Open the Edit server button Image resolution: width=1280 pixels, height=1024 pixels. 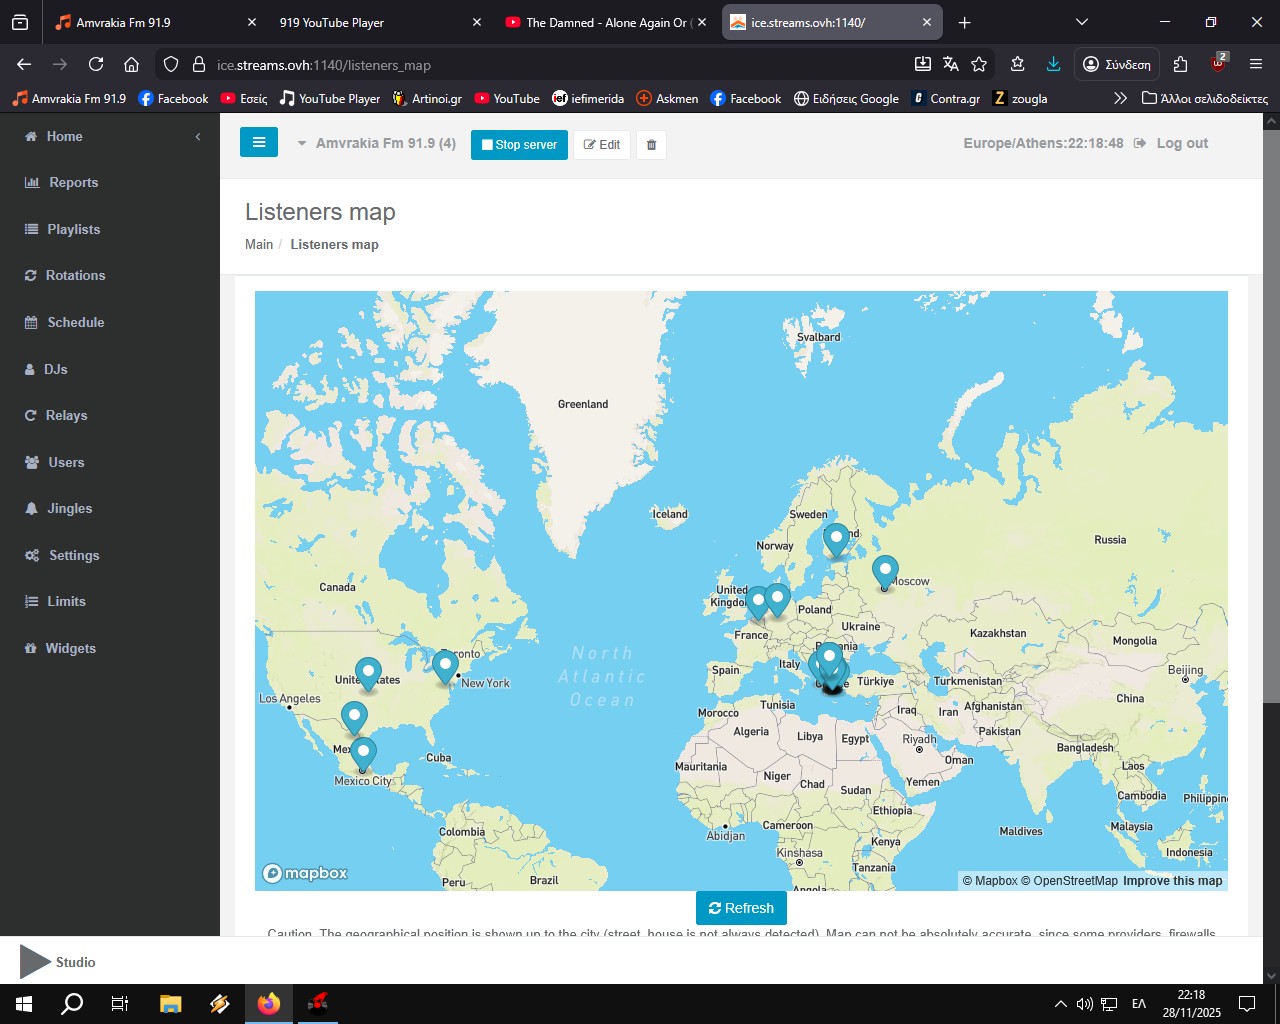[602, 145]
